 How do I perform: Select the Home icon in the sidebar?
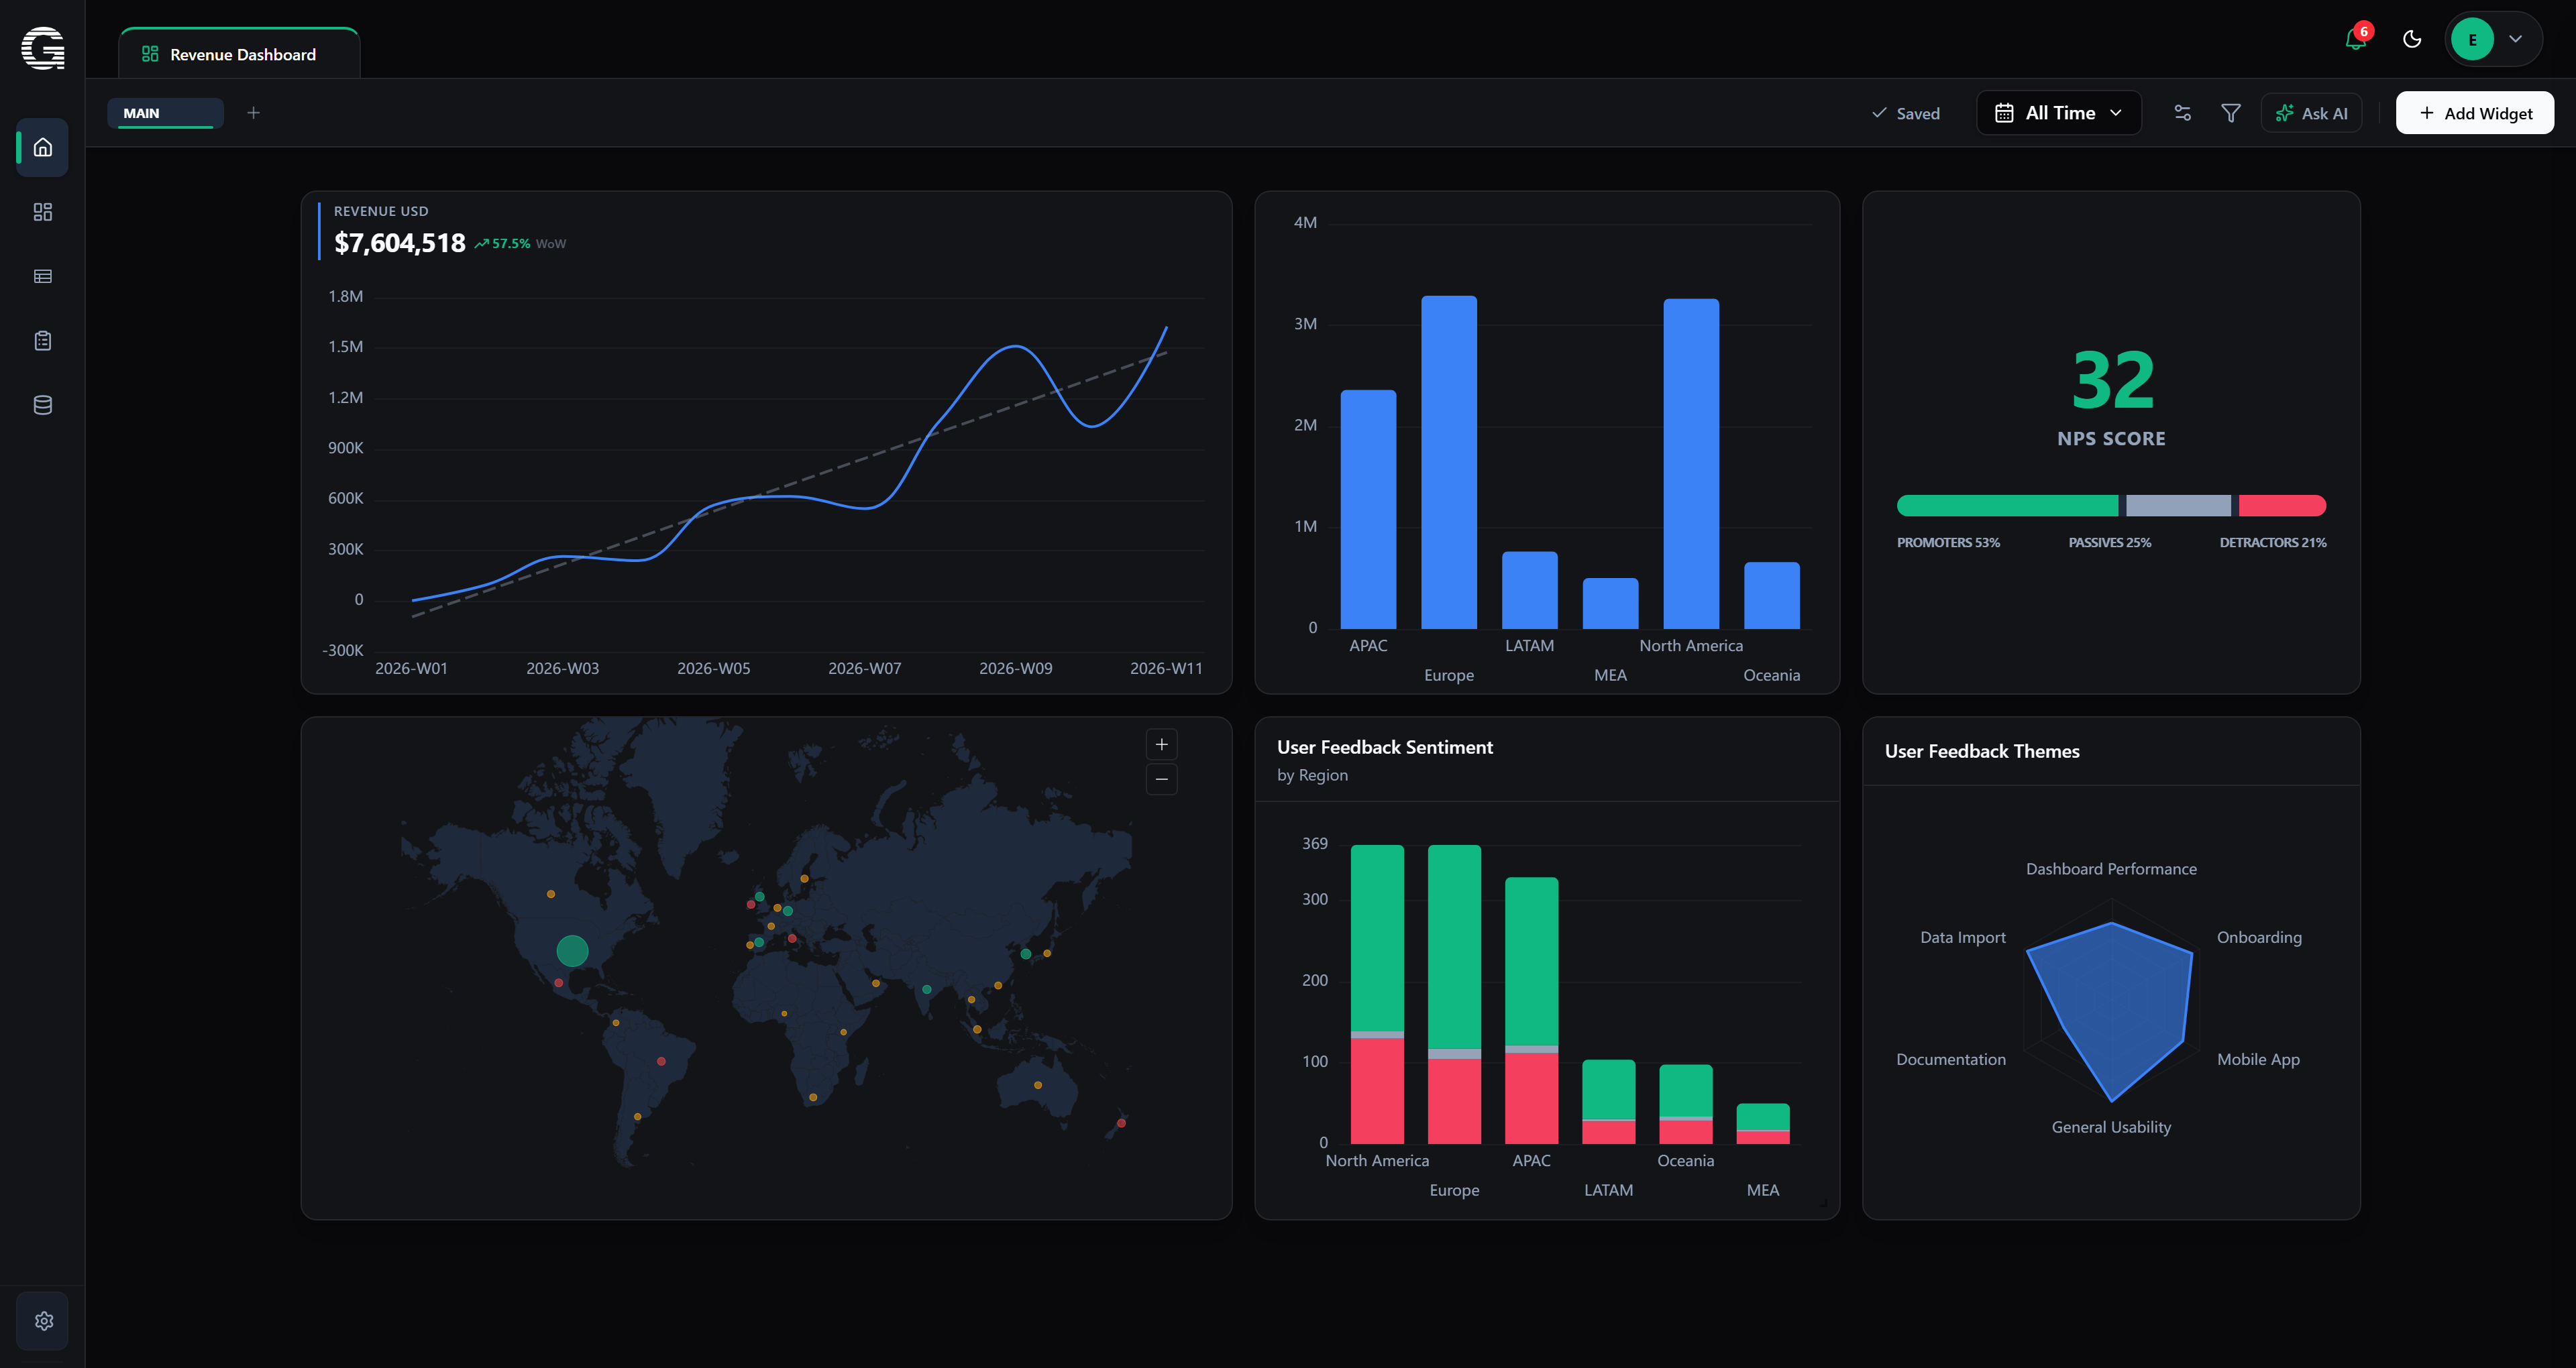(x=42, y=147)
